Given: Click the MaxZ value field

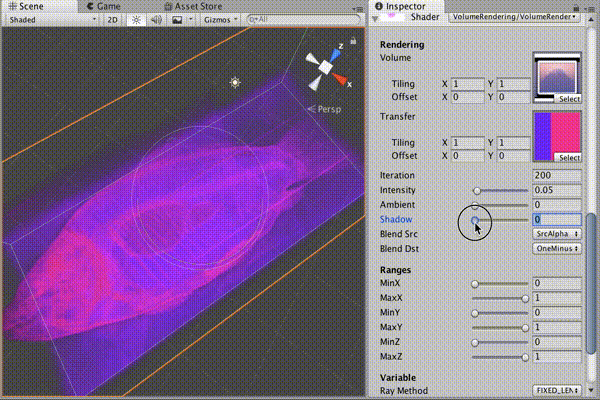Looking at the screenshot, I should pos(557,357).
